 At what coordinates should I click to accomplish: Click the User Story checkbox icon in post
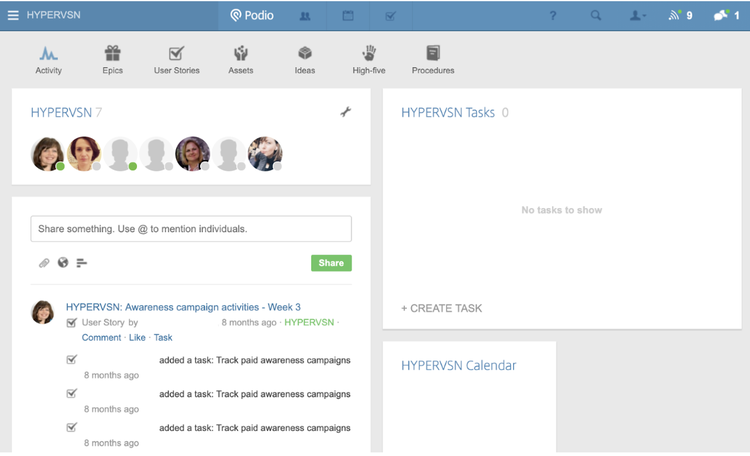tap(72, 323)
